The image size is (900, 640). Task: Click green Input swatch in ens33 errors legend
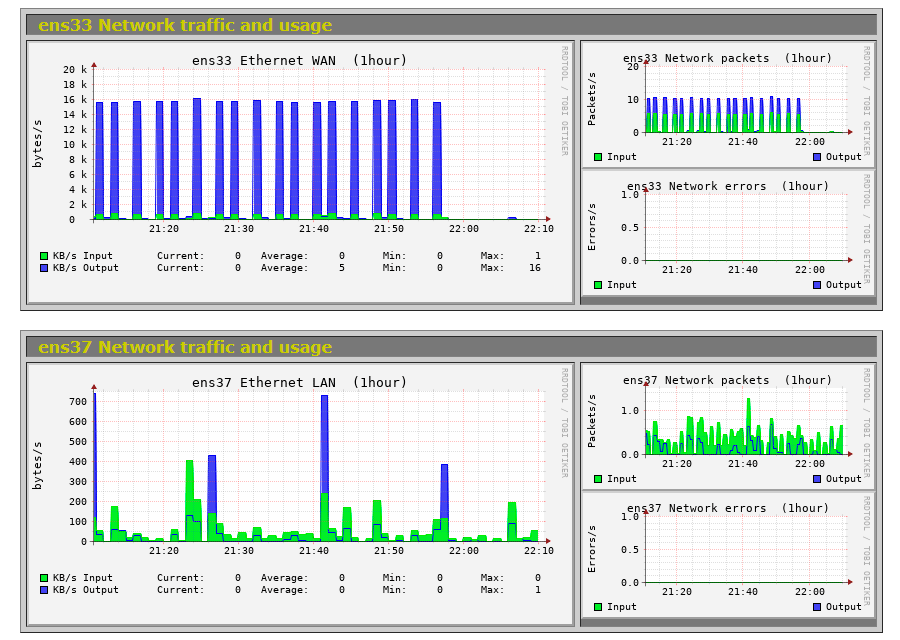598,285
